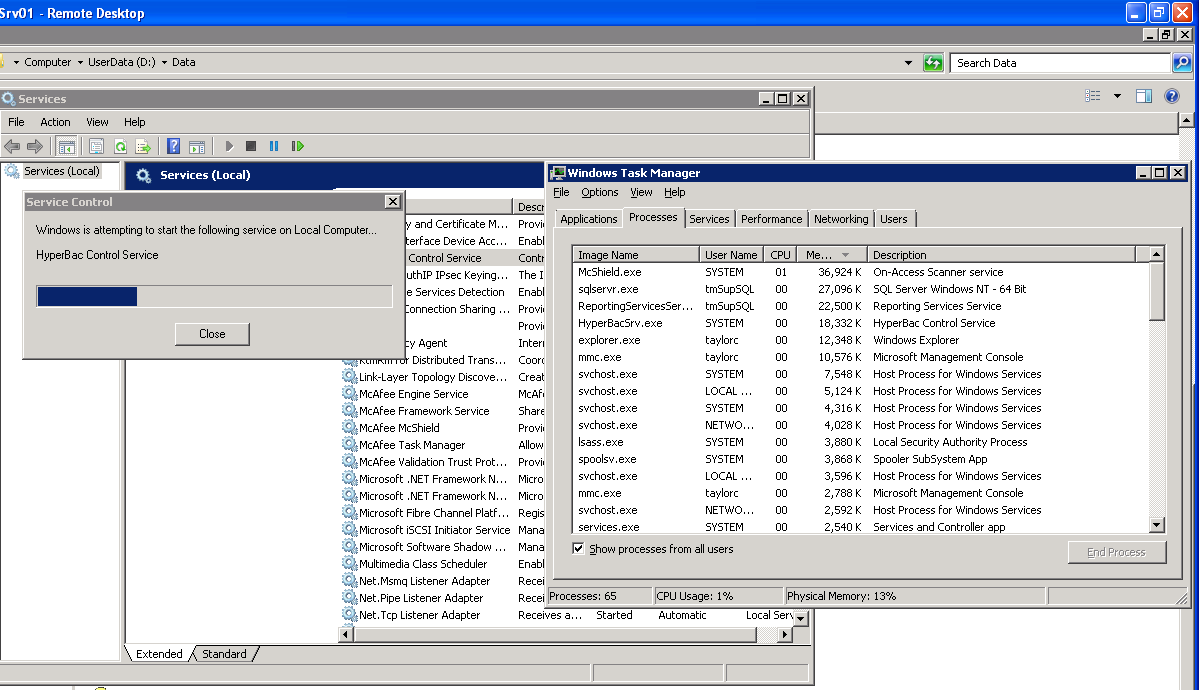
Task: Open the Action menu in Services
Action: (x=55, y=122)
